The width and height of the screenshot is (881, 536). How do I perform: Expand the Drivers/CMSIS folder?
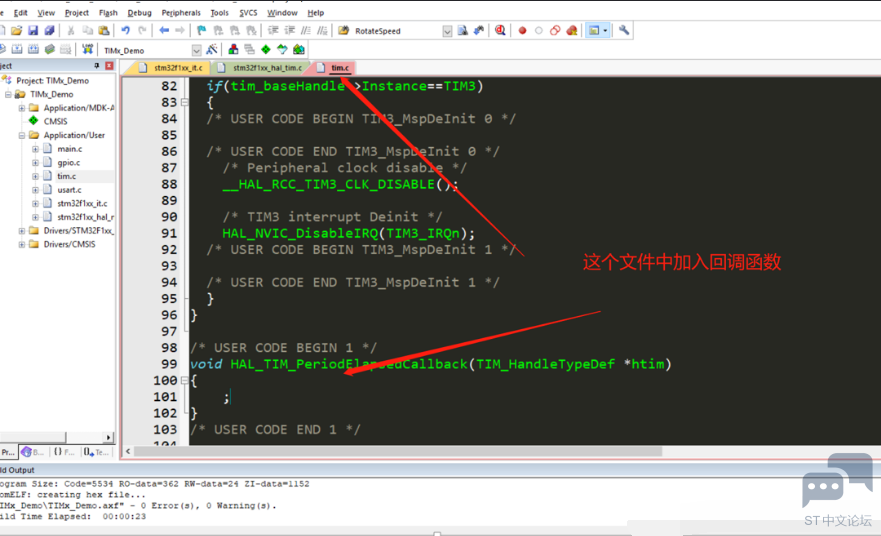tap(21, 244)
